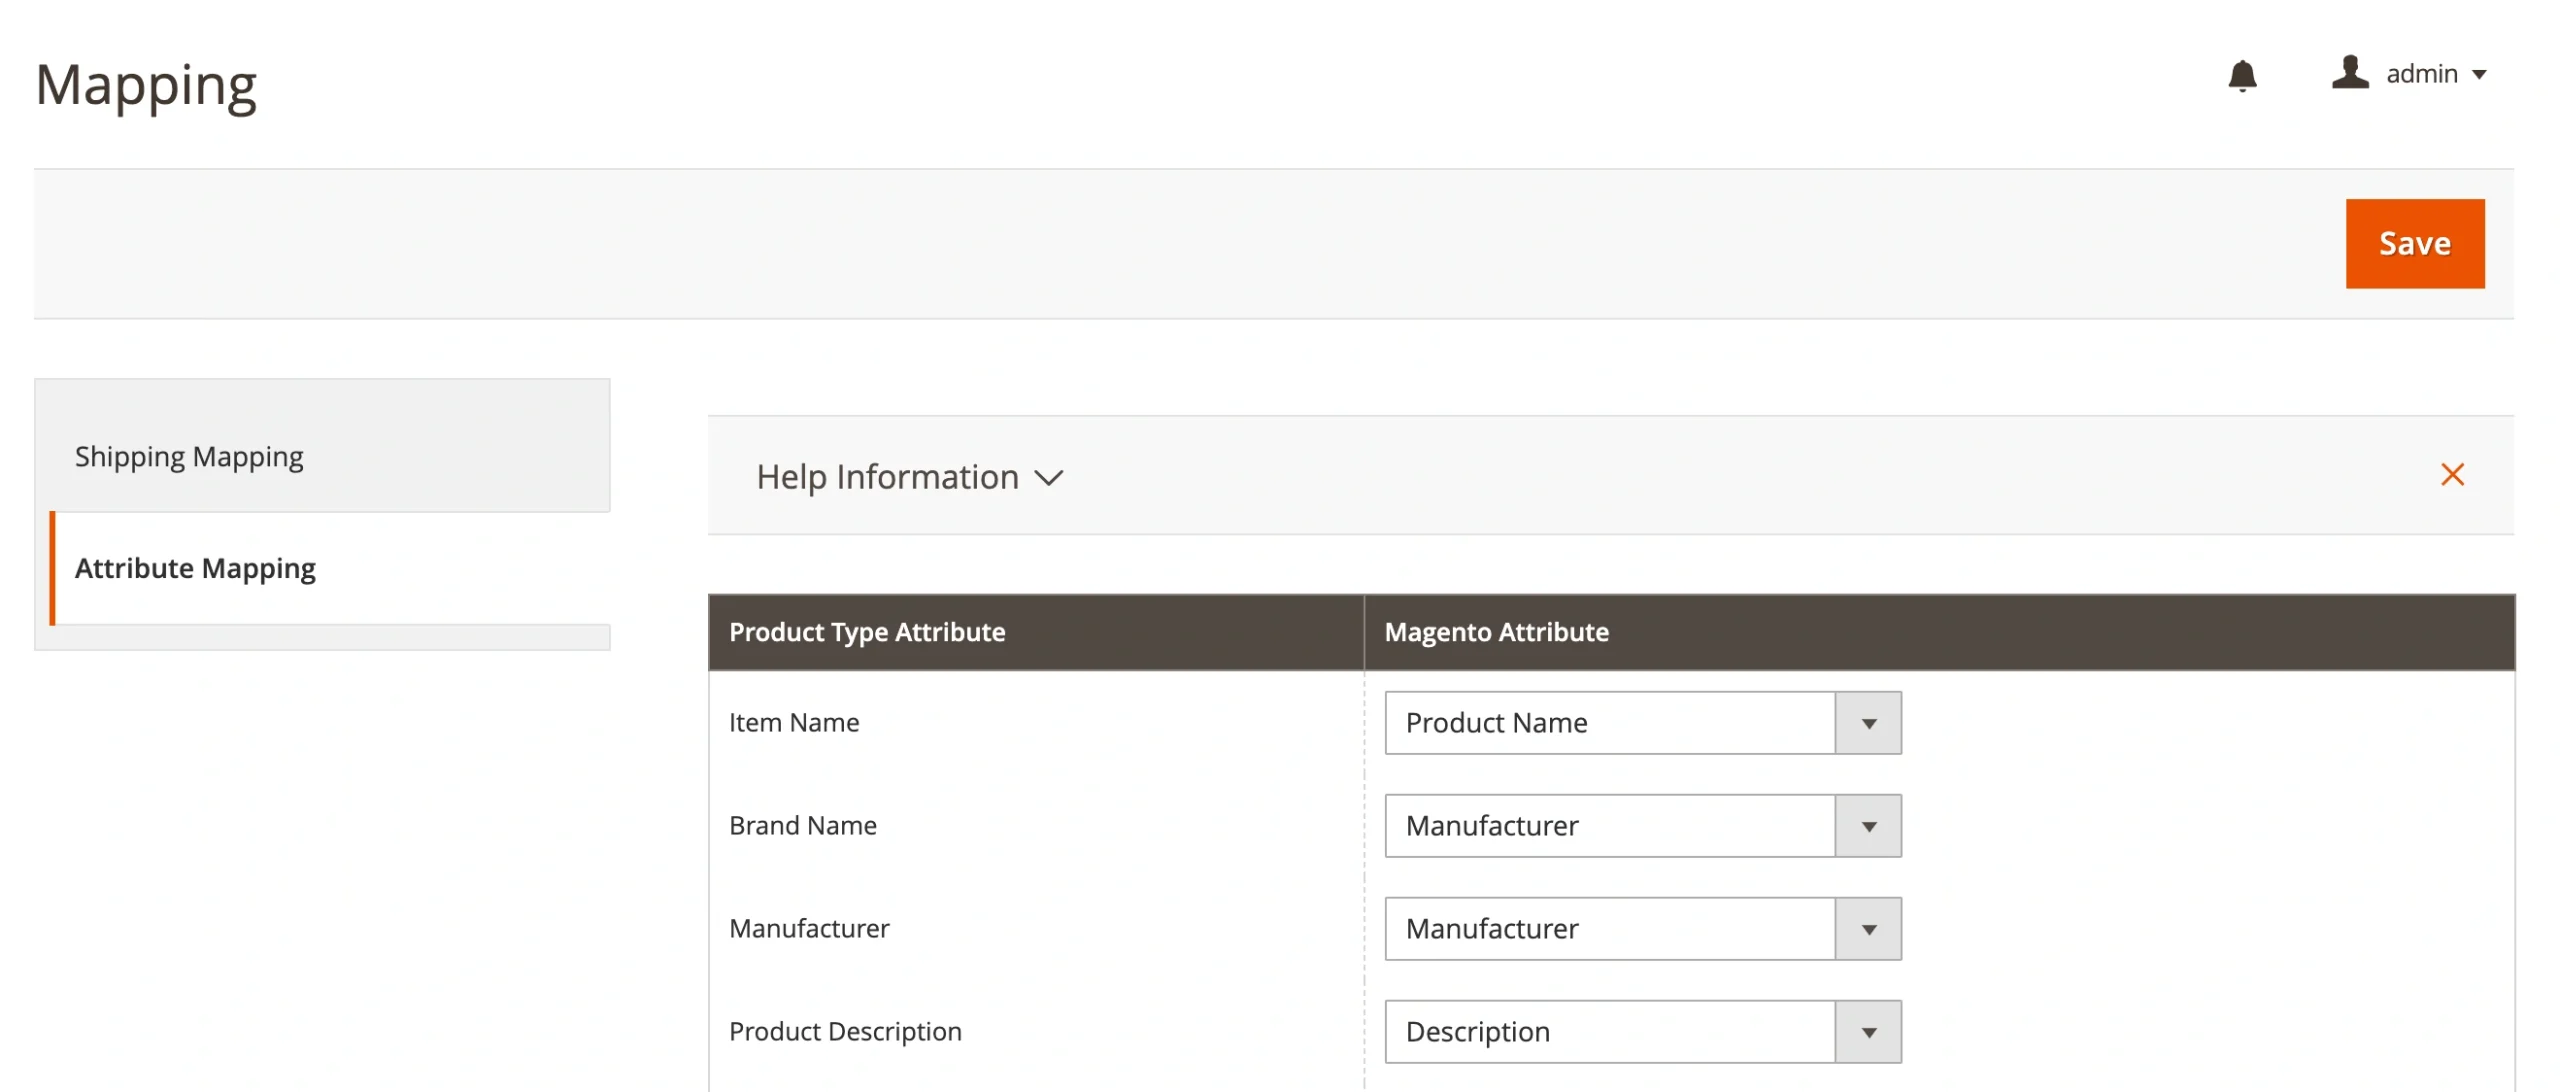Click the Product Name select field
The width and height of the screenshot is (2560, 1092).
(x=1608, y=723)
